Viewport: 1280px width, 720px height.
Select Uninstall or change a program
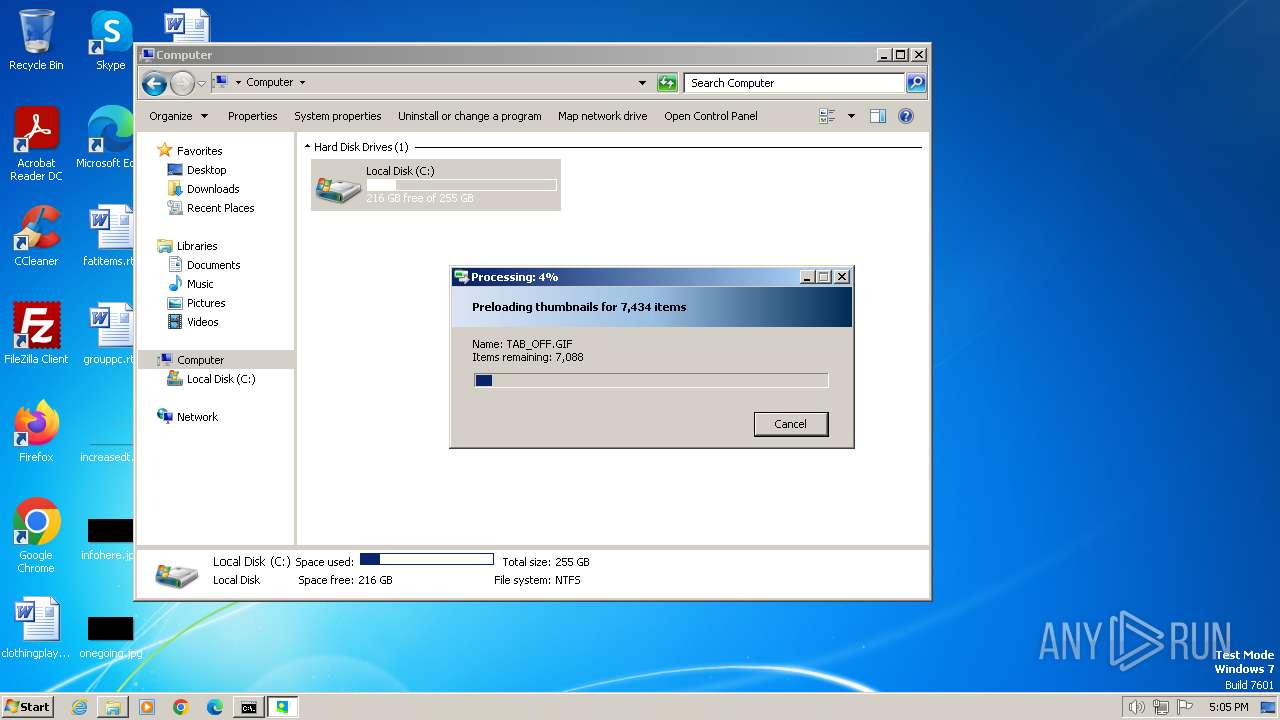[470, 116]
